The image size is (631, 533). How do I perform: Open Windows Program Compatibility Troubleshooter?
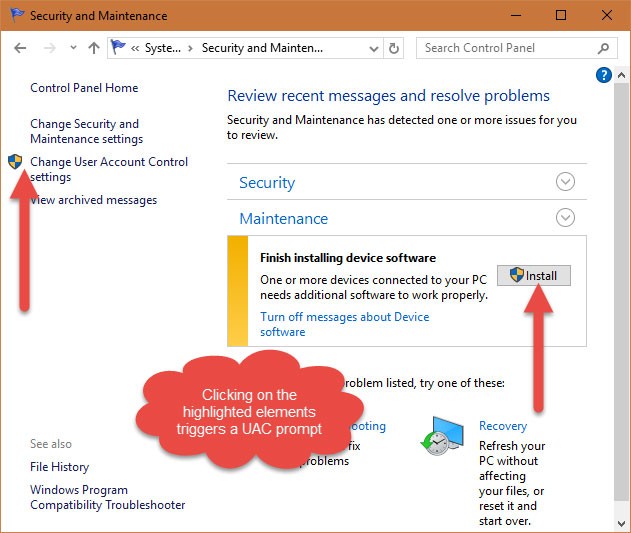click(107, 498)
